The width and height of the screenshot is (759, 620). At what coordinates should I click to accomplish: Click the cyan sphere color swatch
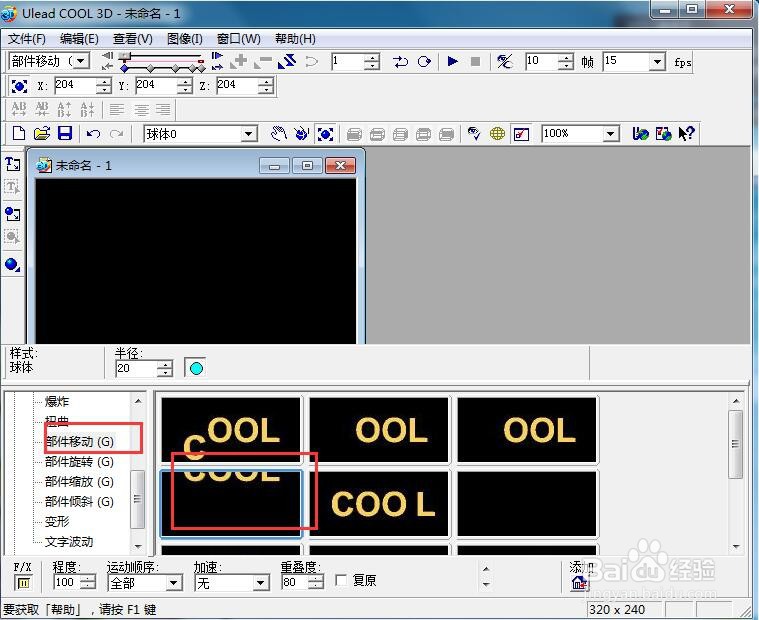tap(196, 368)
